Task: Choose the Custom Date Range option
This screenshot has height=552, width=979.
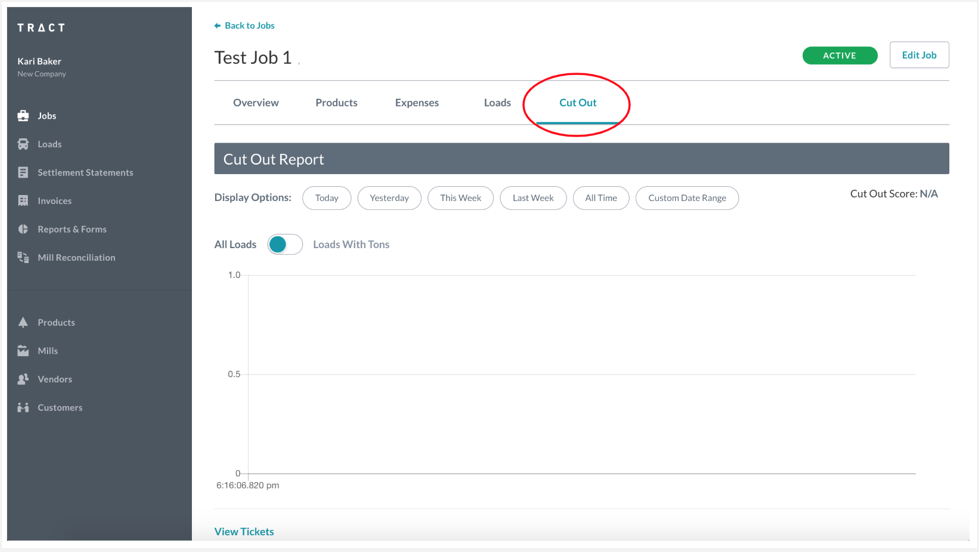Action: pos(687,198)
